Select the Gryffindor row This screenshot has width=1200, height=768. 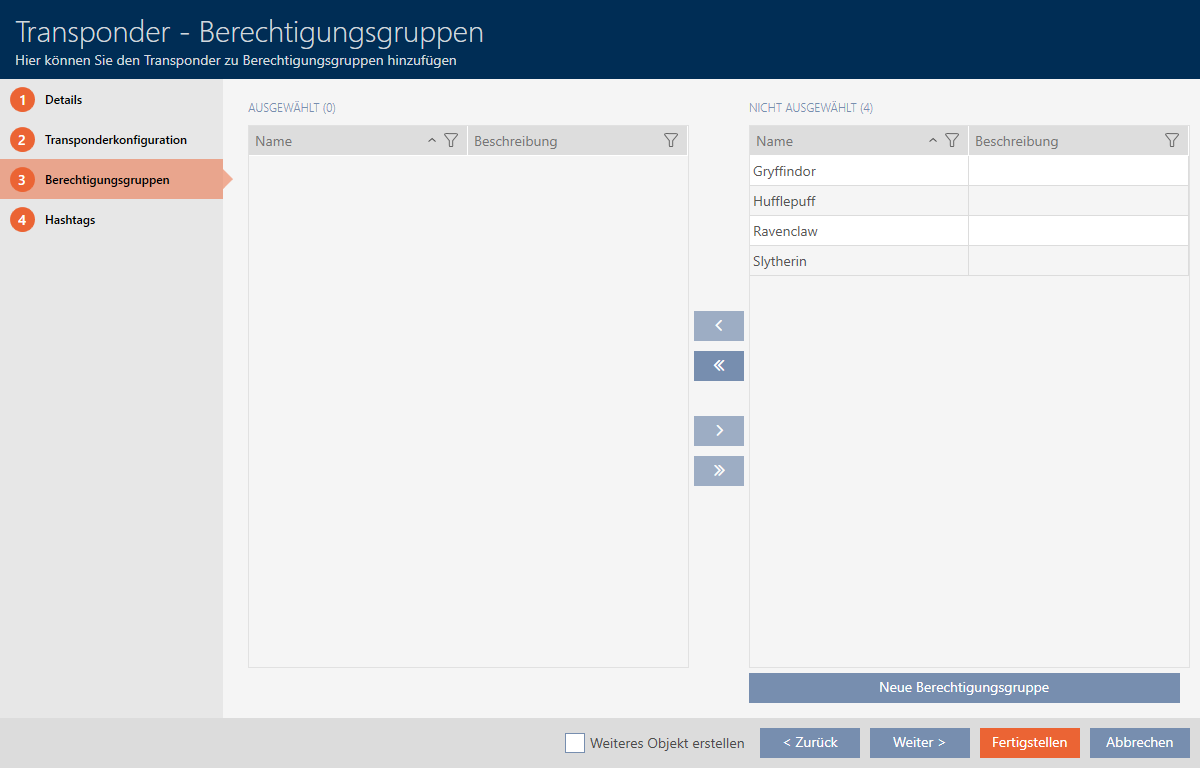[858, 171]
